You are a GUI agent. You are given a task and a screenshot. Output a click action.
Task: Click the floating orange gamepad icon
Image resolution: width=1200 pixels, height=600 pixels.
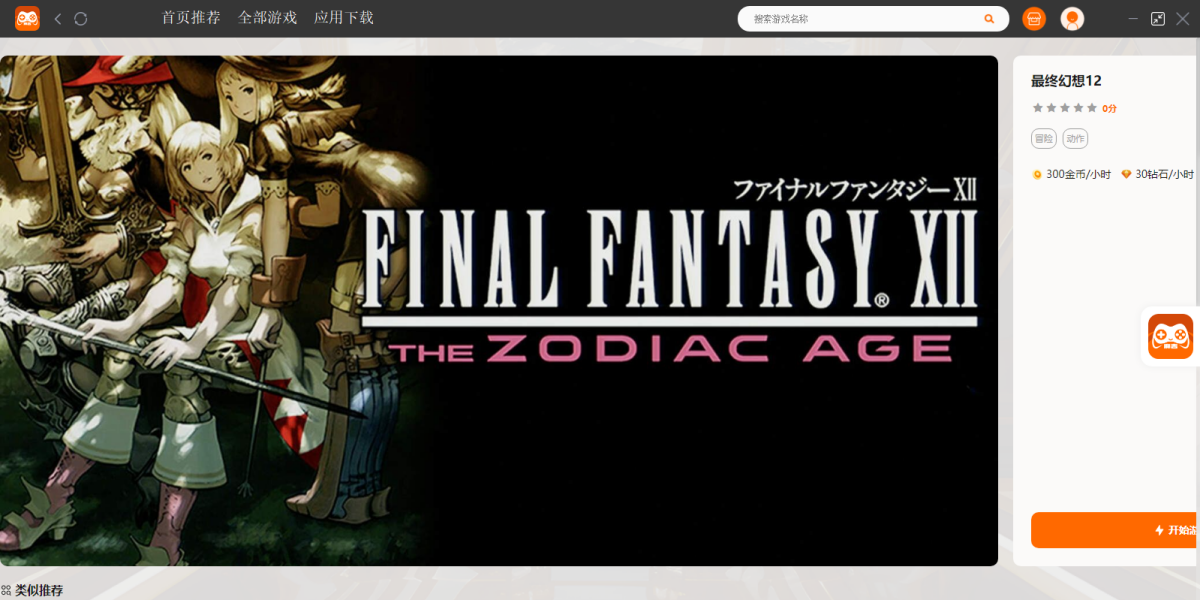point(1170,337)
